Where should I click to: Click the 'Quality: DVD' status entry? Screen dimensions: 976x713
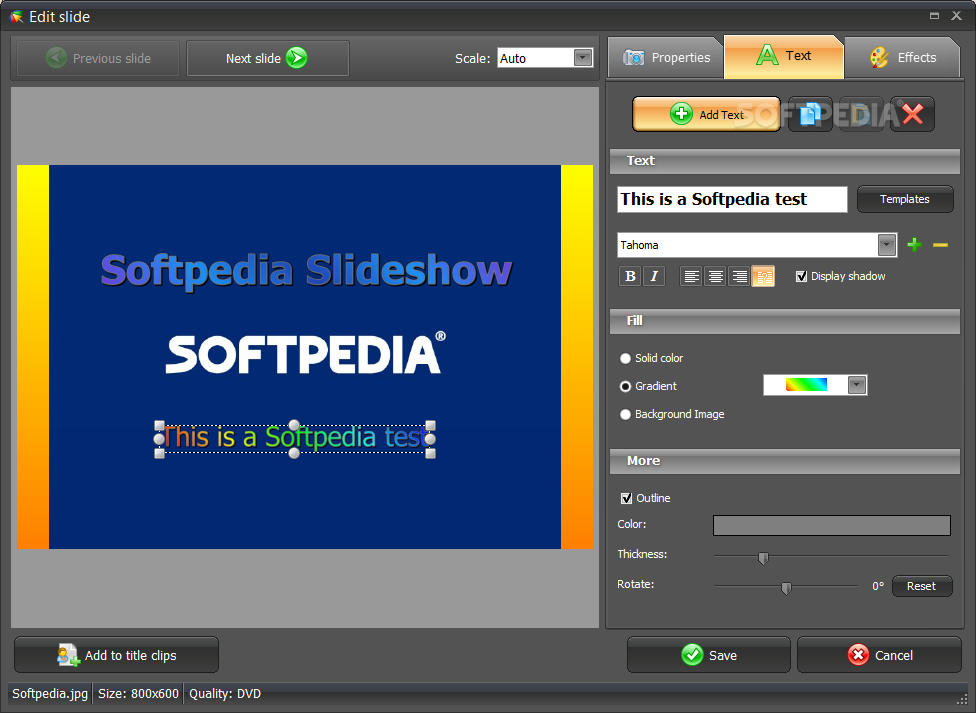[225, 693]
